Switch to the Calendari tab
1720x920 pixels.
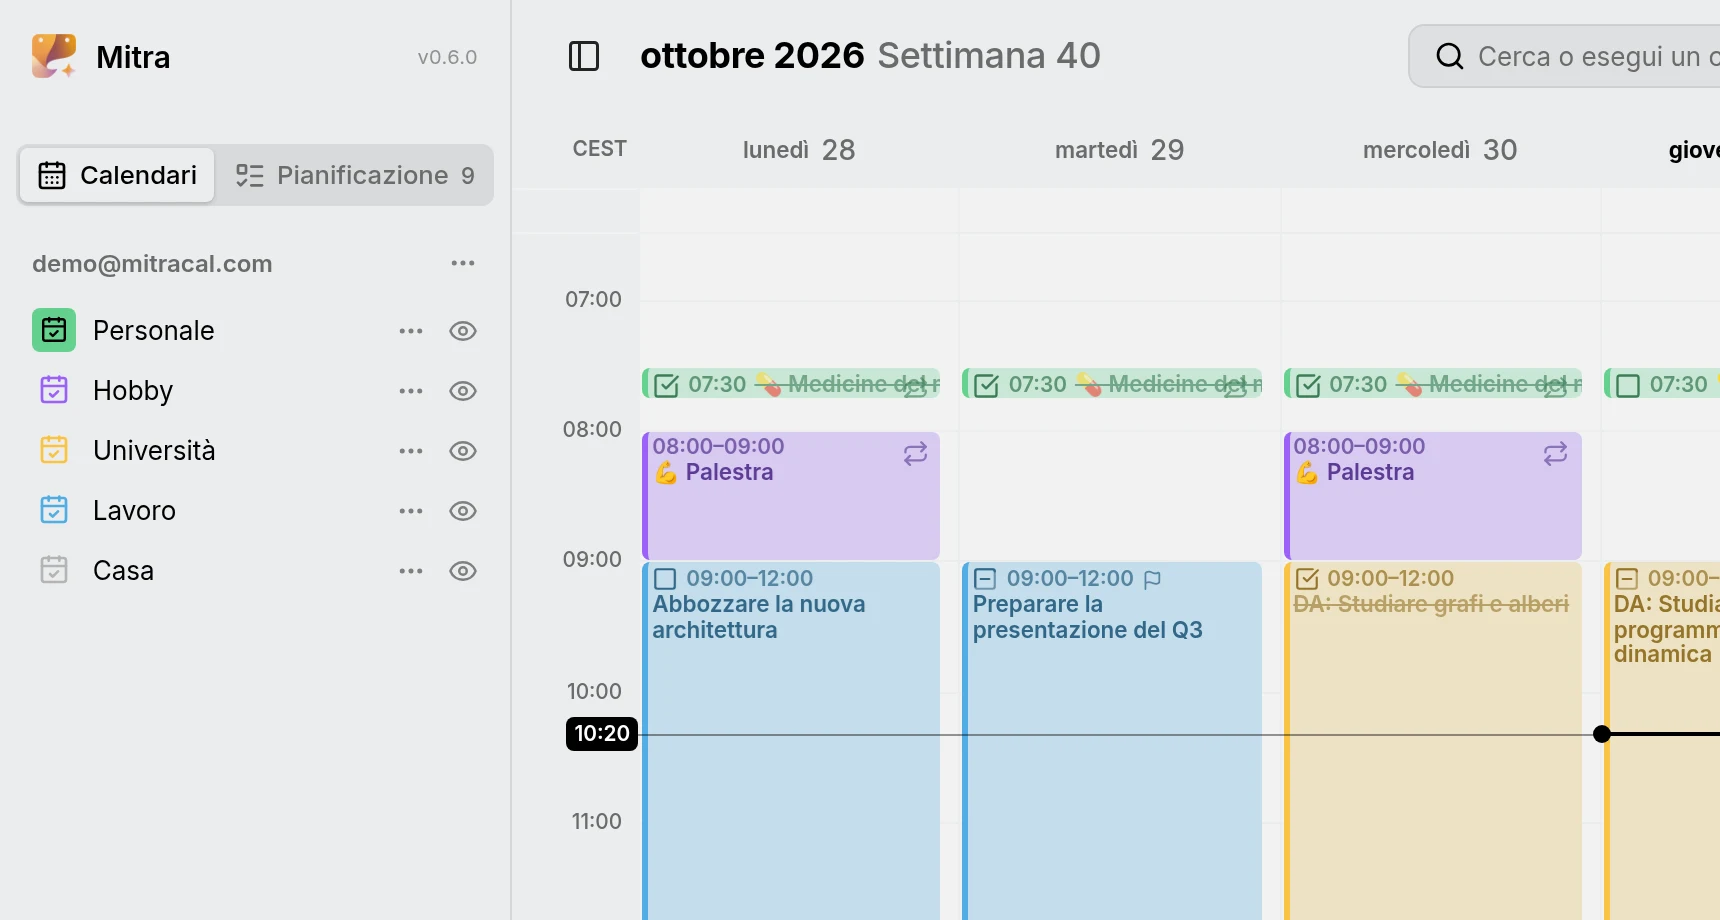[x=117, y=175]
